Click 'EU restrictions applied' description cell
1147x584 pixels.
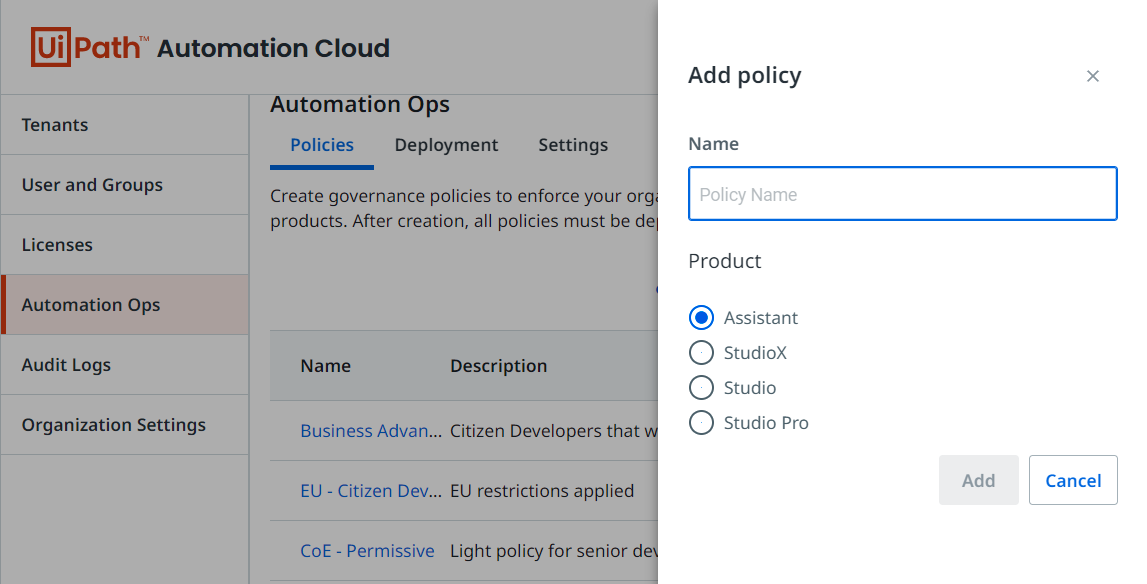pos(542,490)
